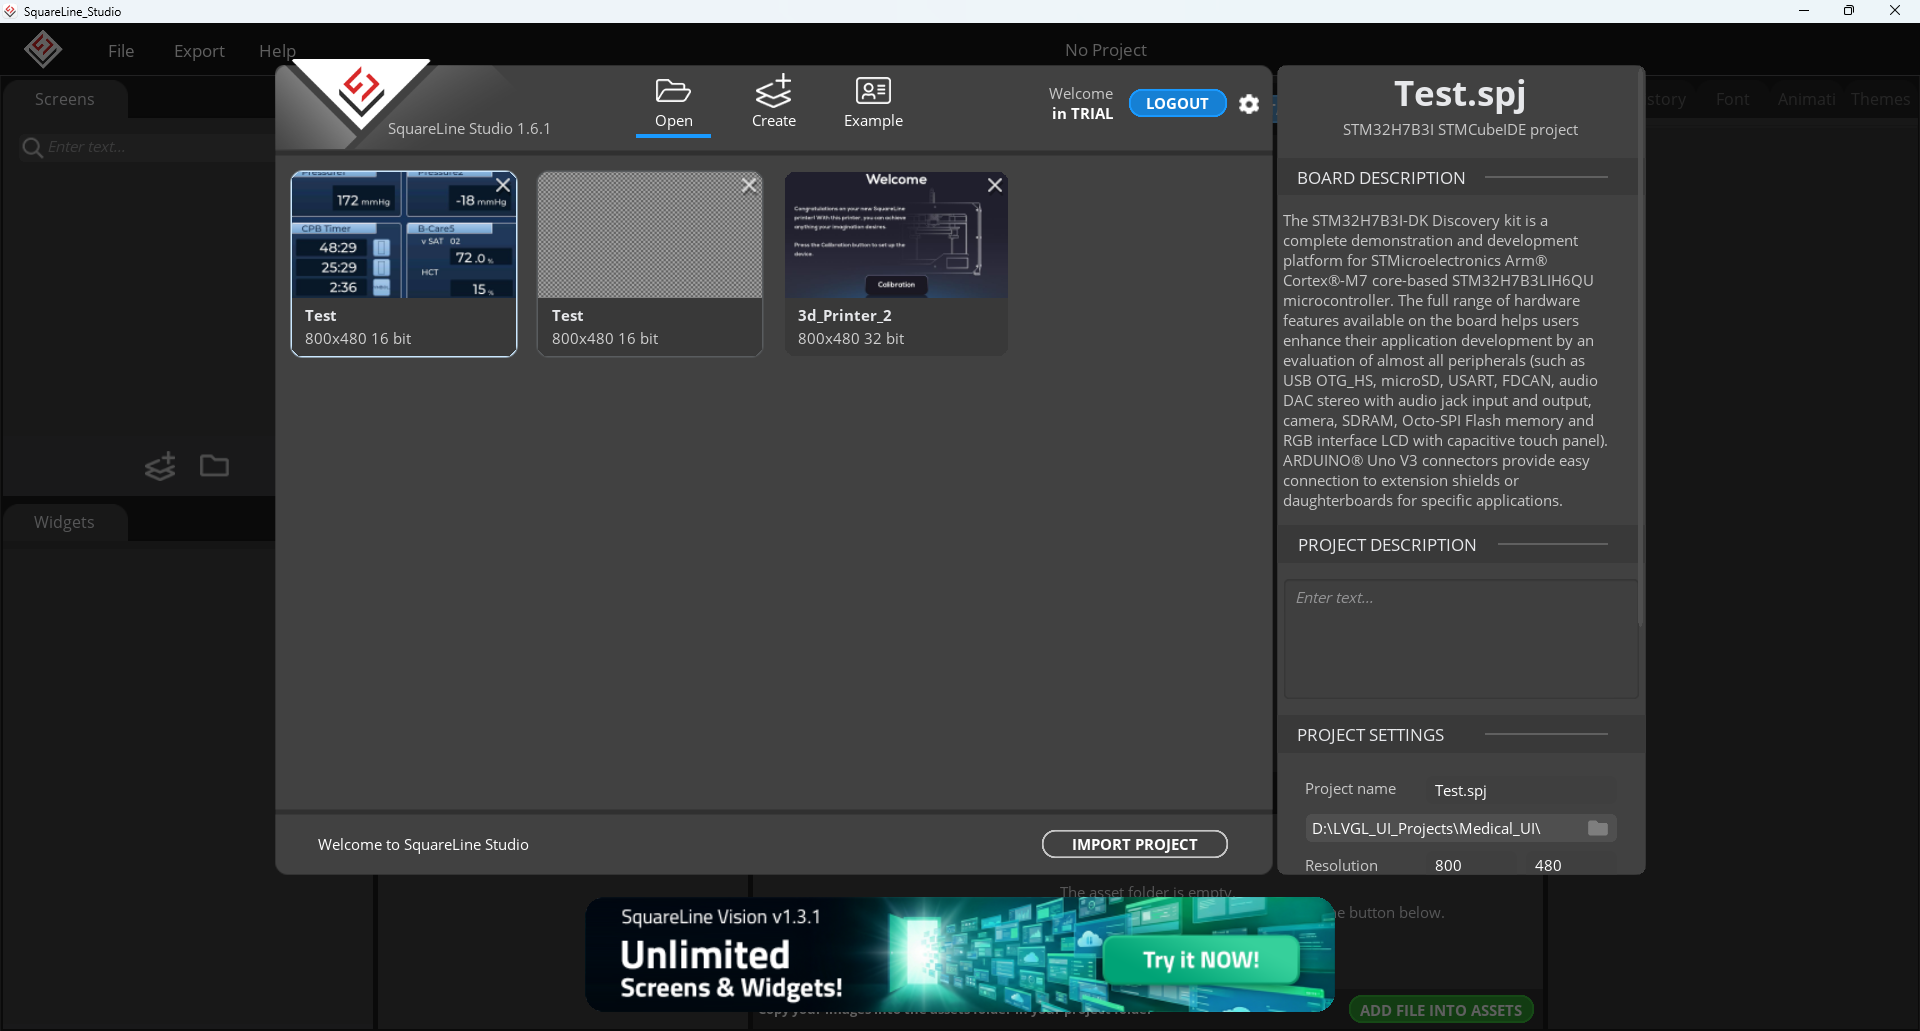Switch to the Example tab
The height and width of the screenshot is (1031, 1920).
tap(873, 103)
